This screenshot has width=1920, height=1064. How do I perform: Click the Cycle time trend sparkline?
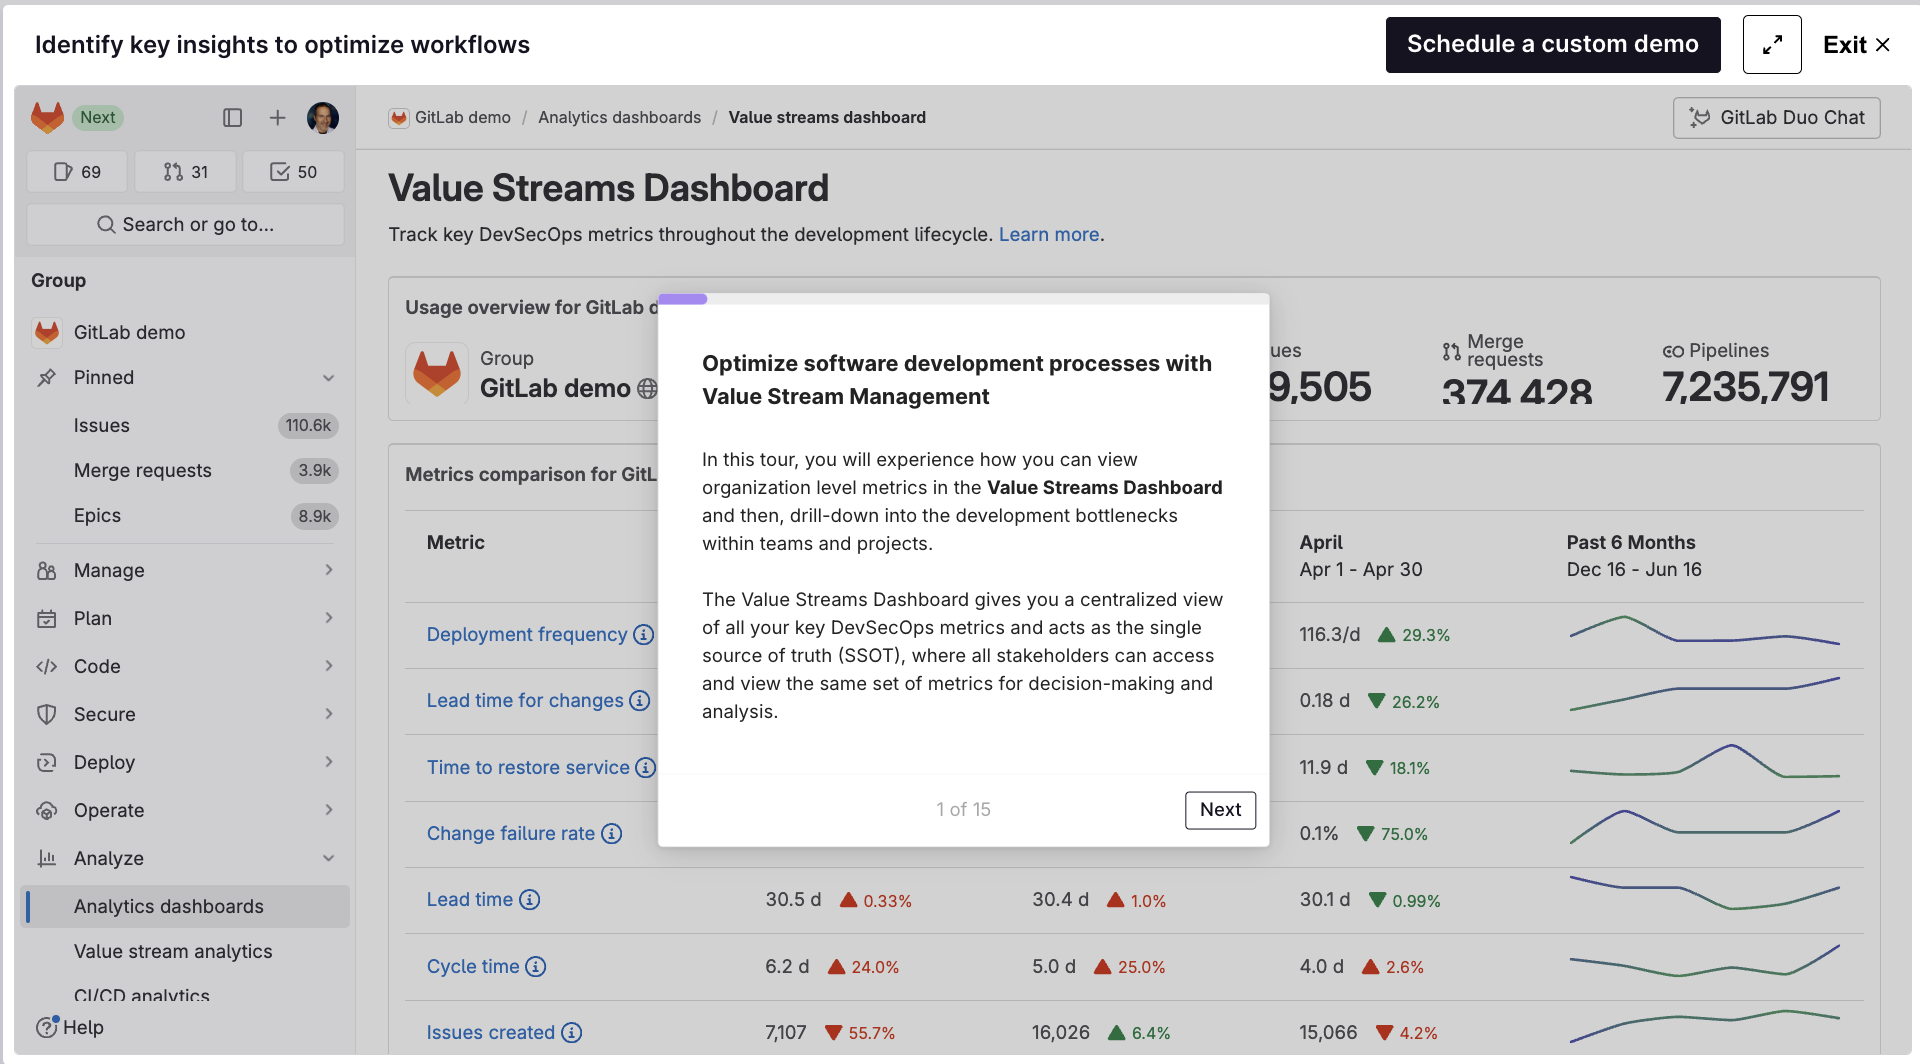pos(1704,961)
